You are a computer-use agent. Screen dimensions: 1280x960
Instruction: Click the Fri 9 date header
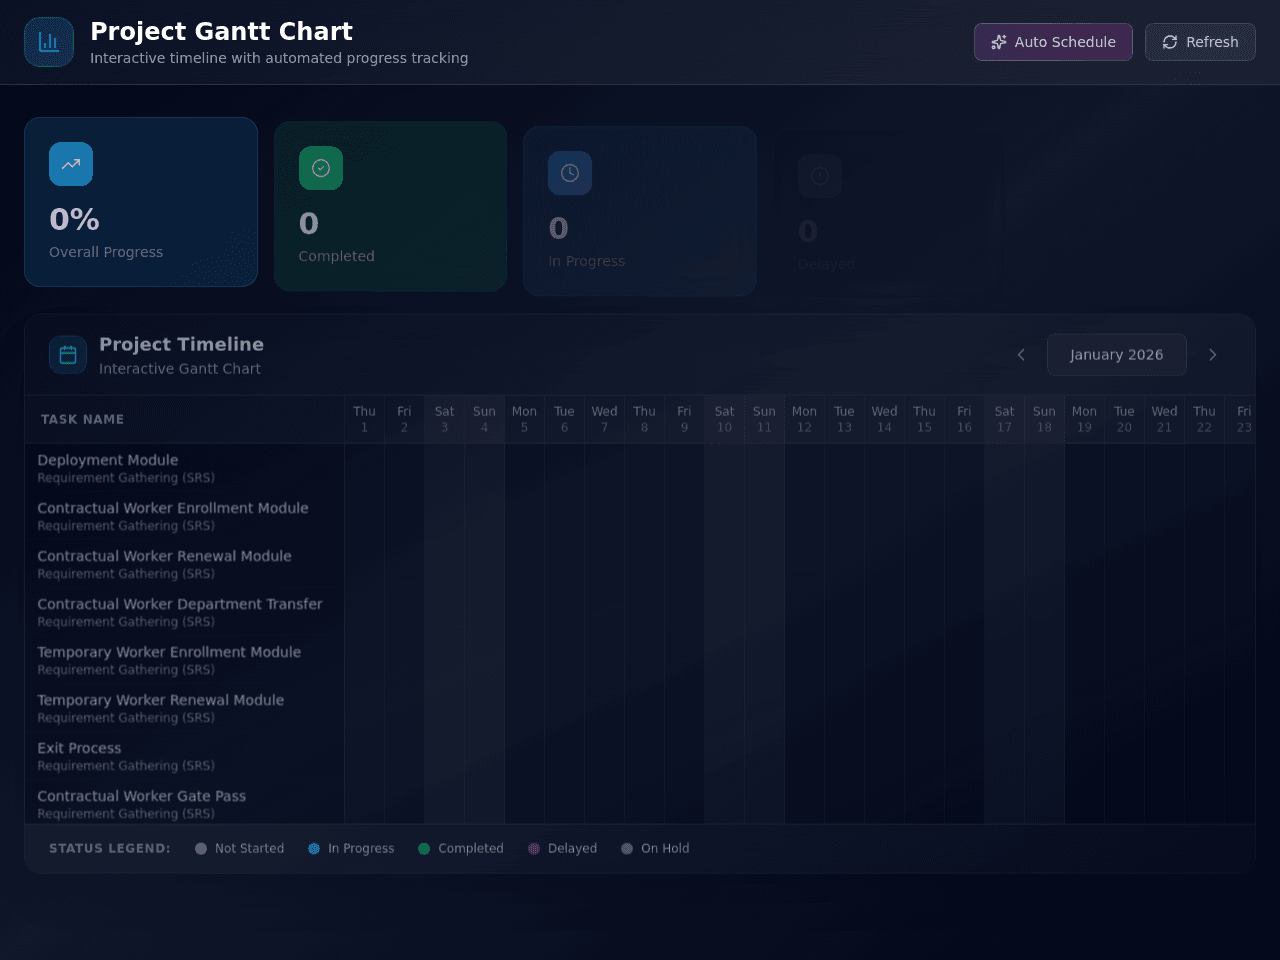684,419
